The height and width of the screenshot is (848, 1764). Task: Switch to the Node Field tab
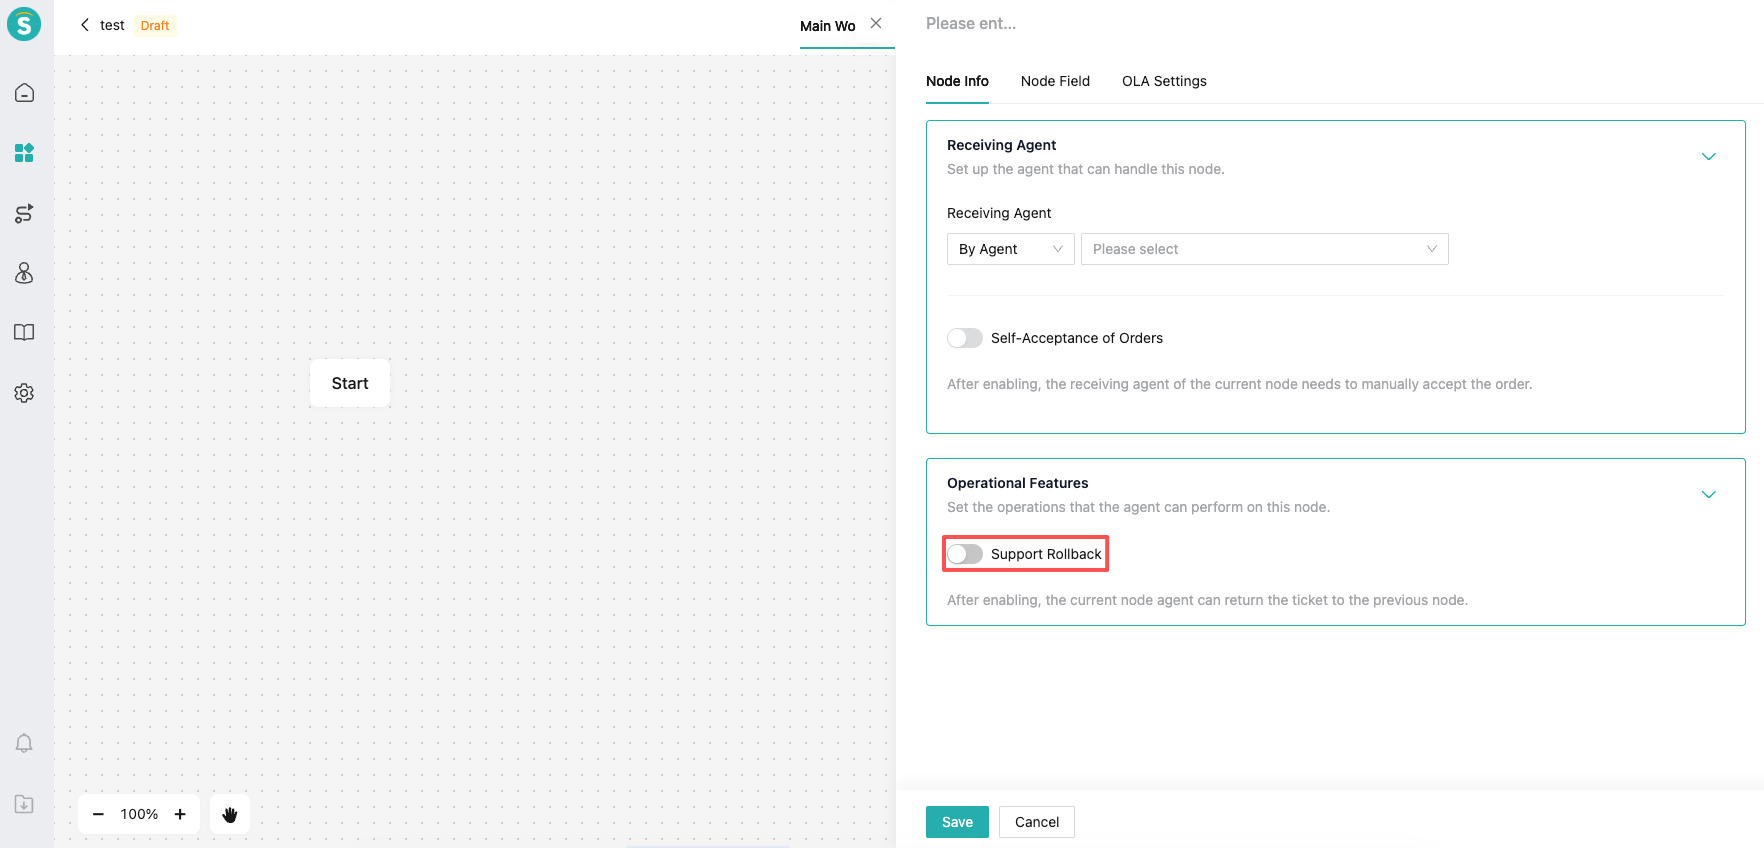1055,81
